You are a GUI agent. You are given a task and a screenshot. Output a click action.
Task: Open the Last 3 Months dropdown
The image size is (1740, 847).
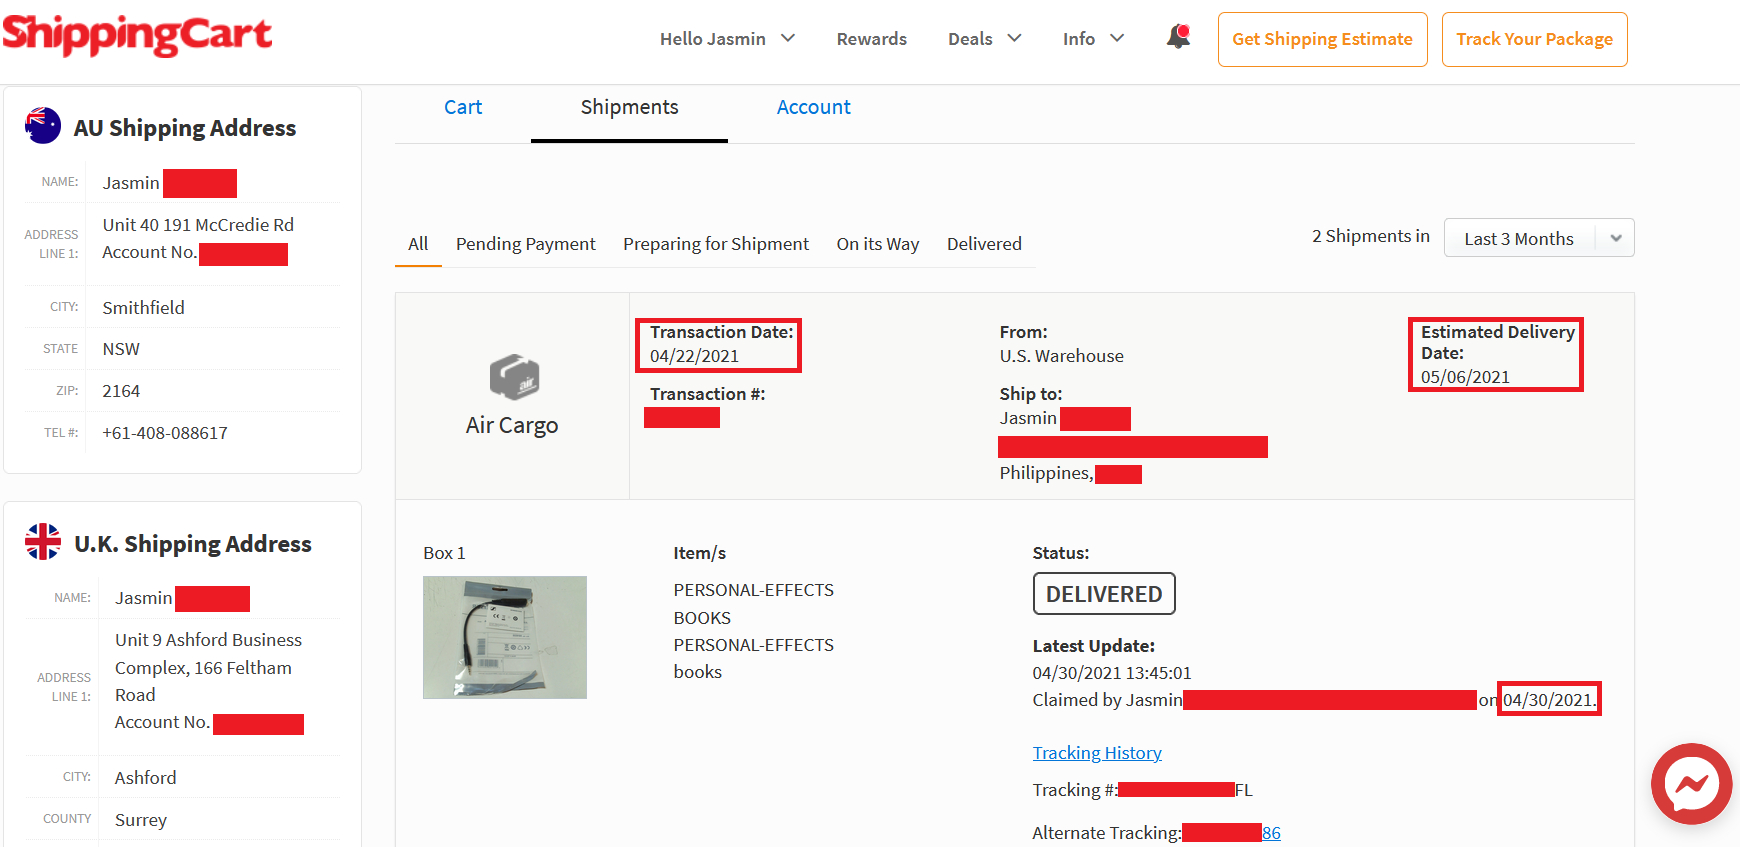click(1539, 238)
